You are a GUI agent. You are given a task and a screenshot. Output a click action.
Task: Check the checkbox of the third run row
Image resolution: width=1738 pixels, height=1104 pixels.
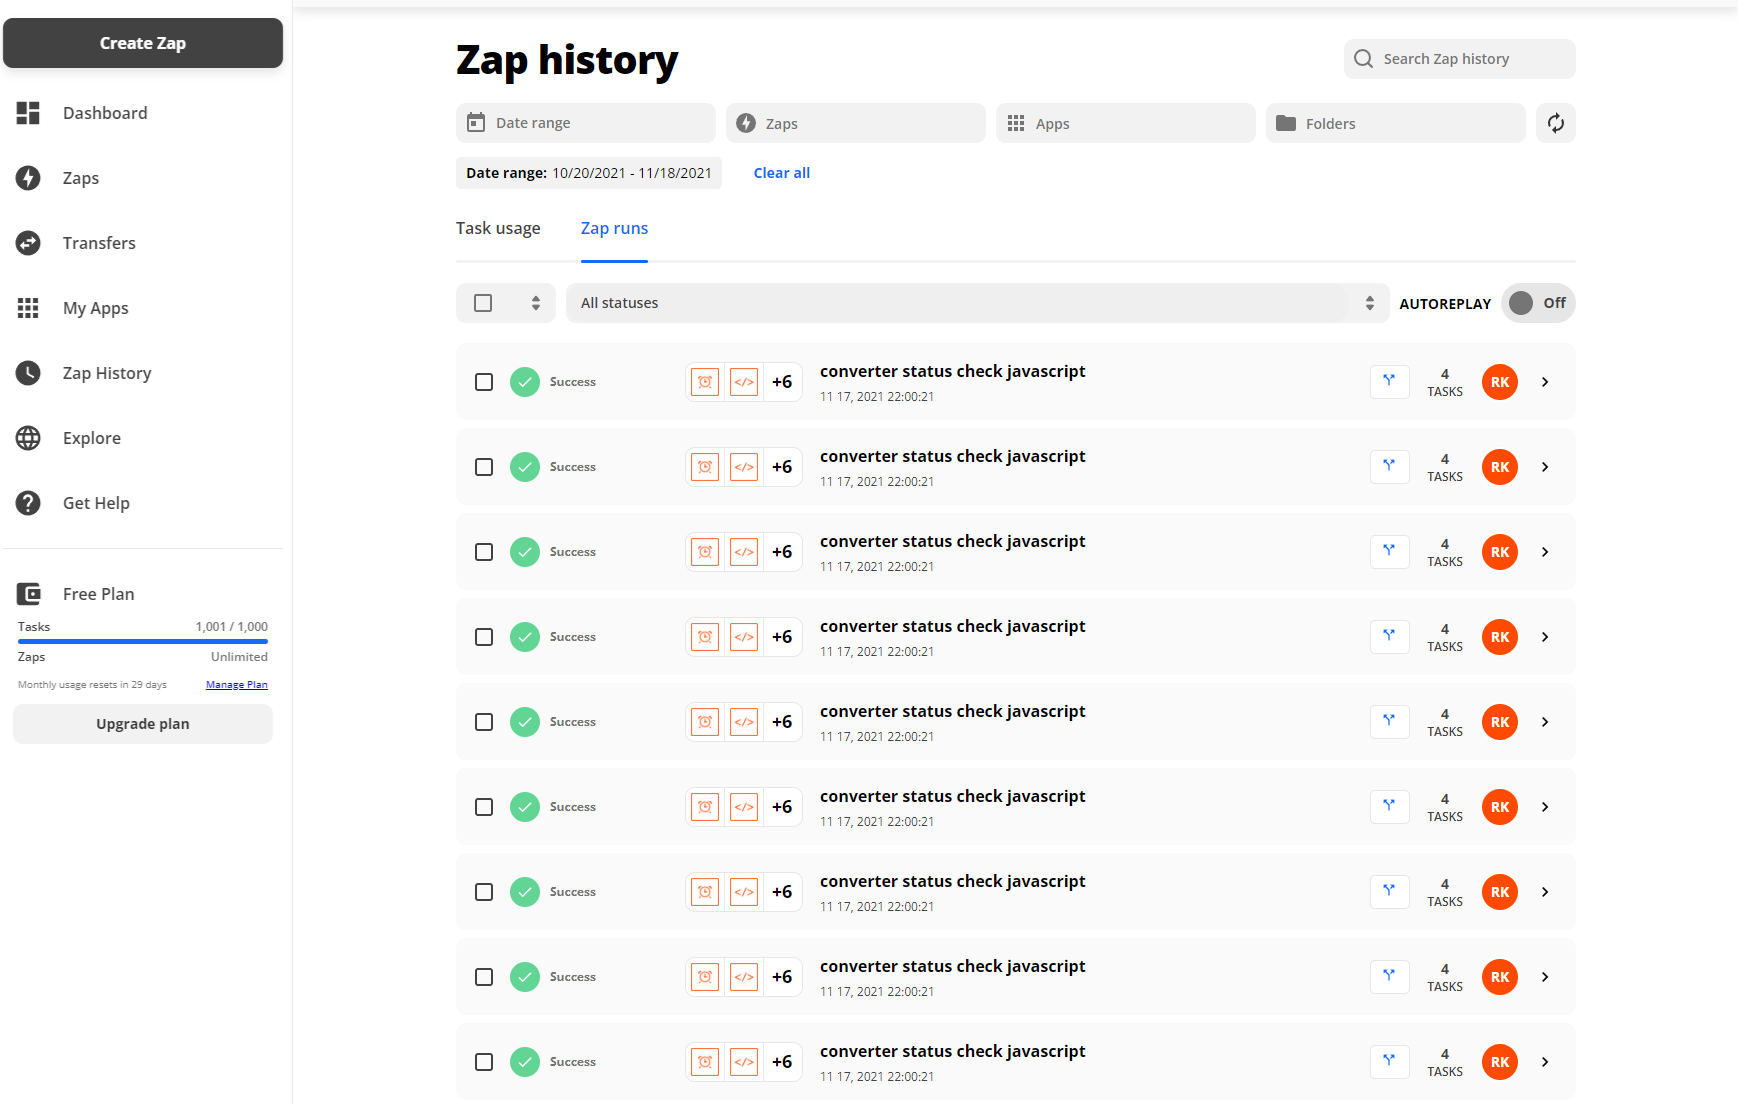(x=484, y=552)
